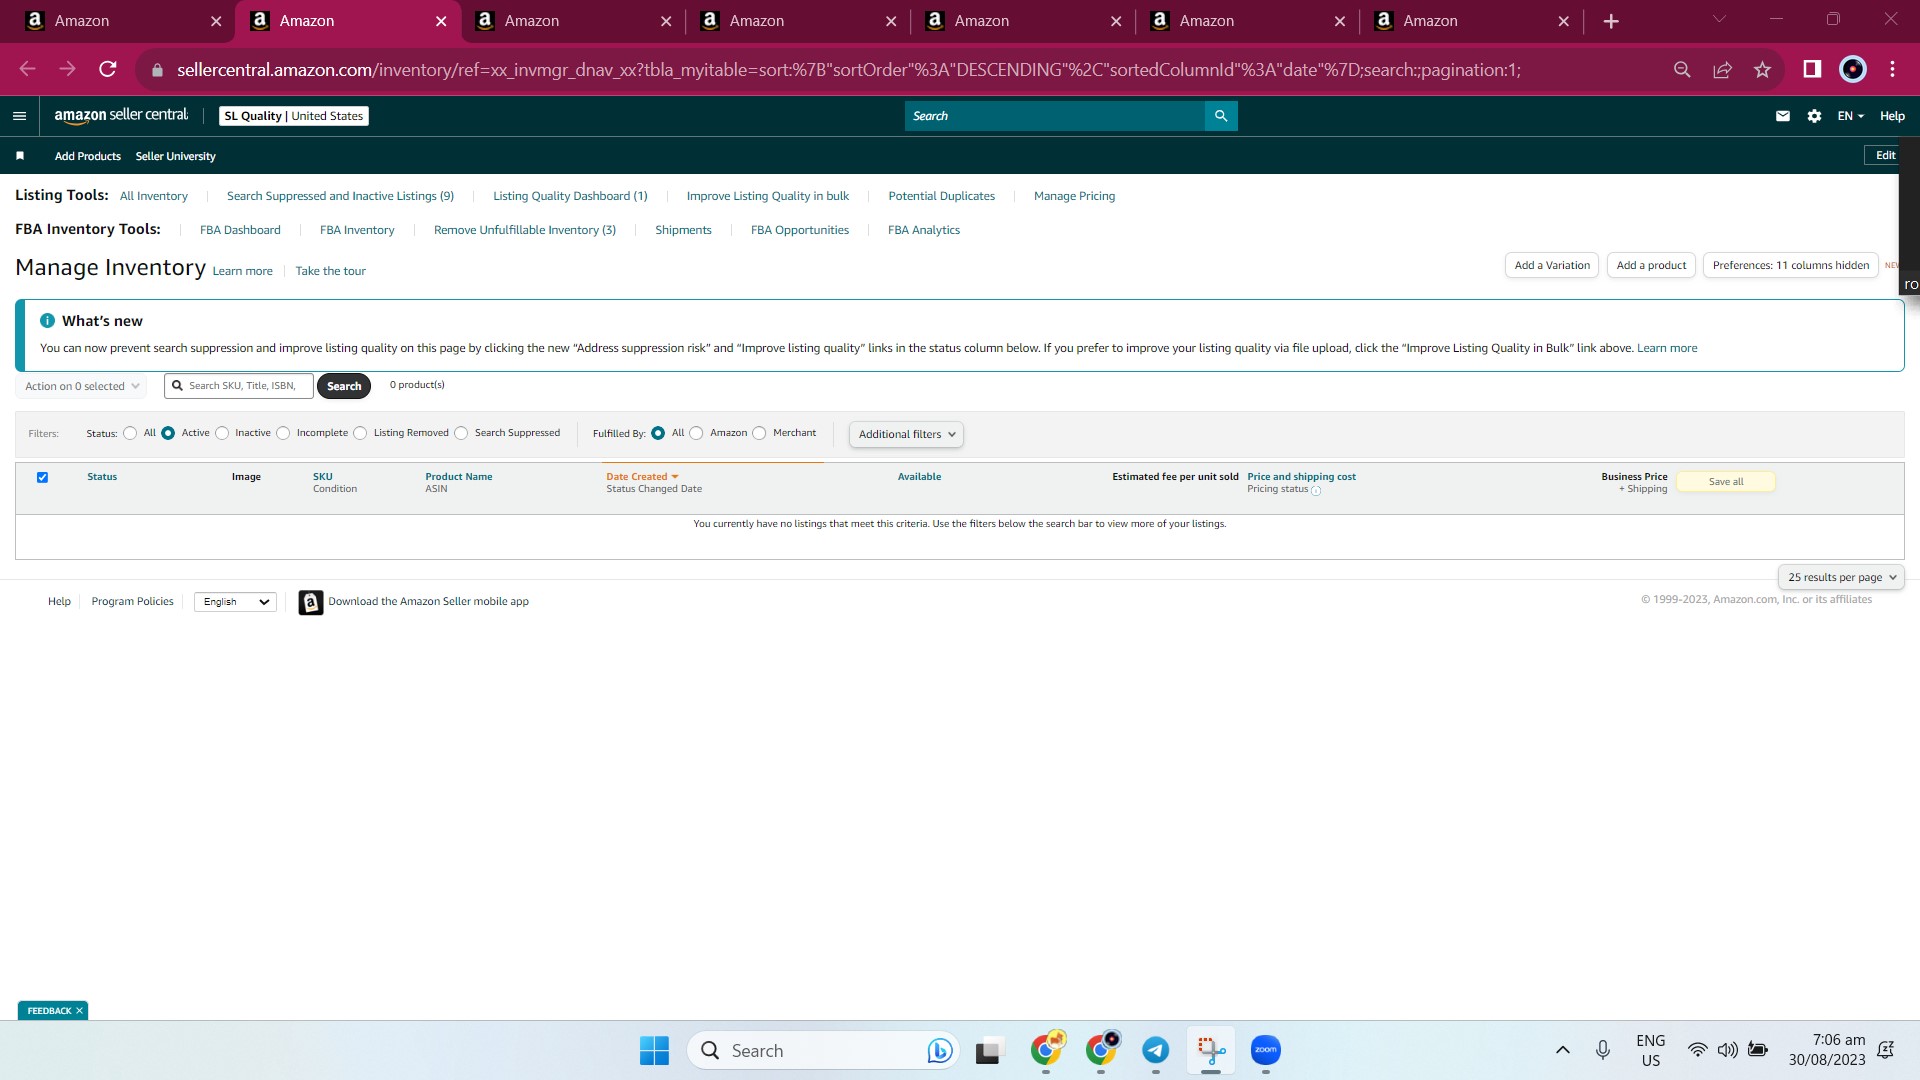Select Fulfilled By Amazon radio button
1920x1080 pixels.
(696, 434)
